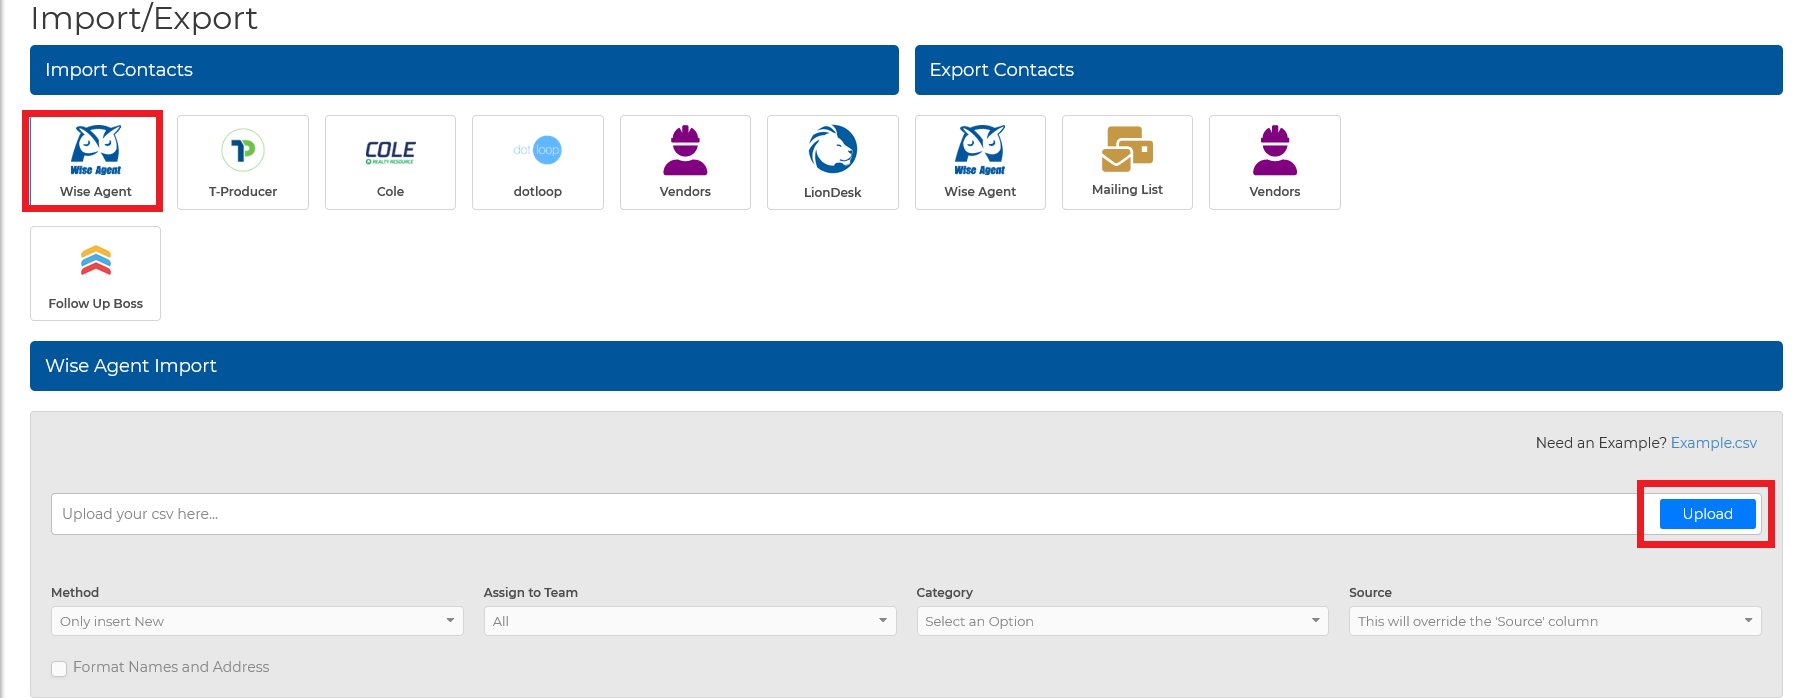
Task: Click the Source field label
Action: [x=1370, y=592]
